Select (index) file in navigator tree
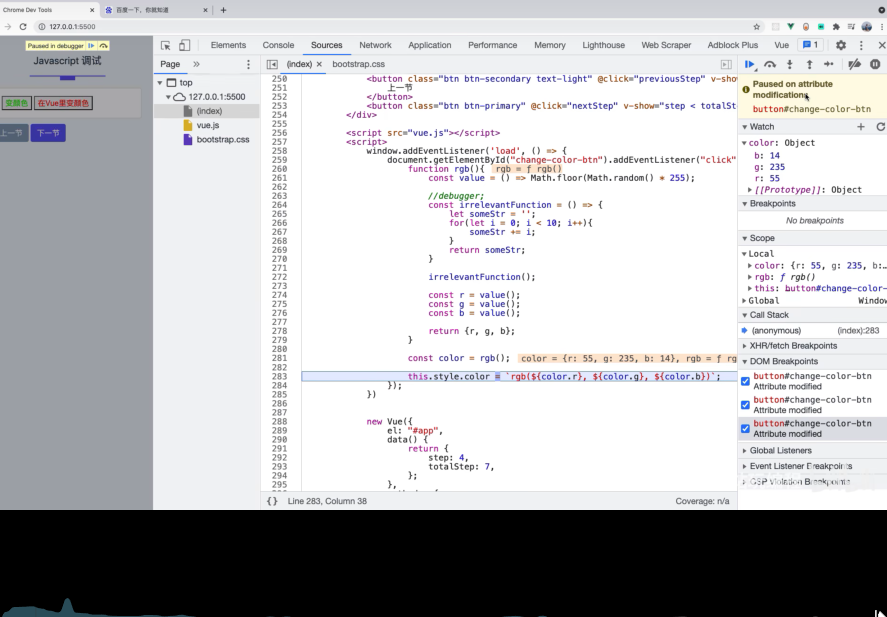 (209, 111)
